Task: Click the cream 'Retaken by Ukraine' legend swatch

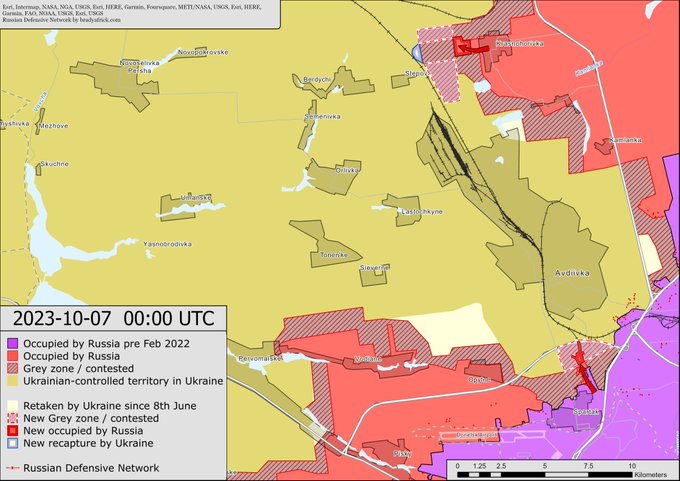Action: click(x=13, y=406)
